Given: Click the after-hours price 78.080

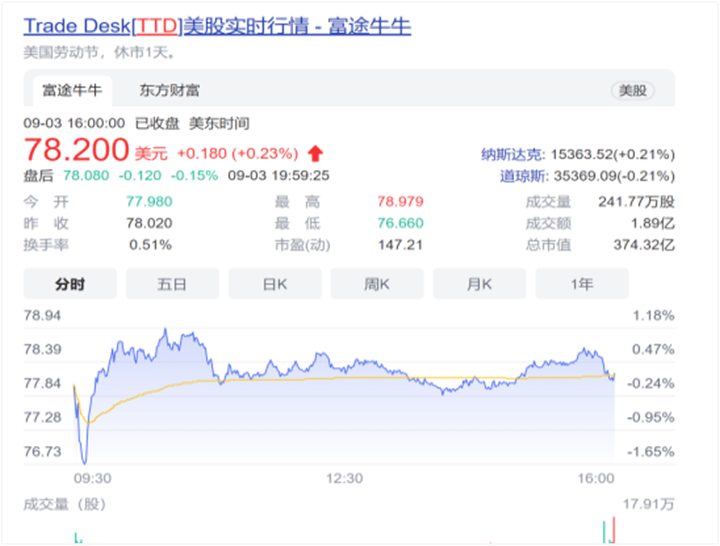Looking at the screenshot, I should [86, 175].
